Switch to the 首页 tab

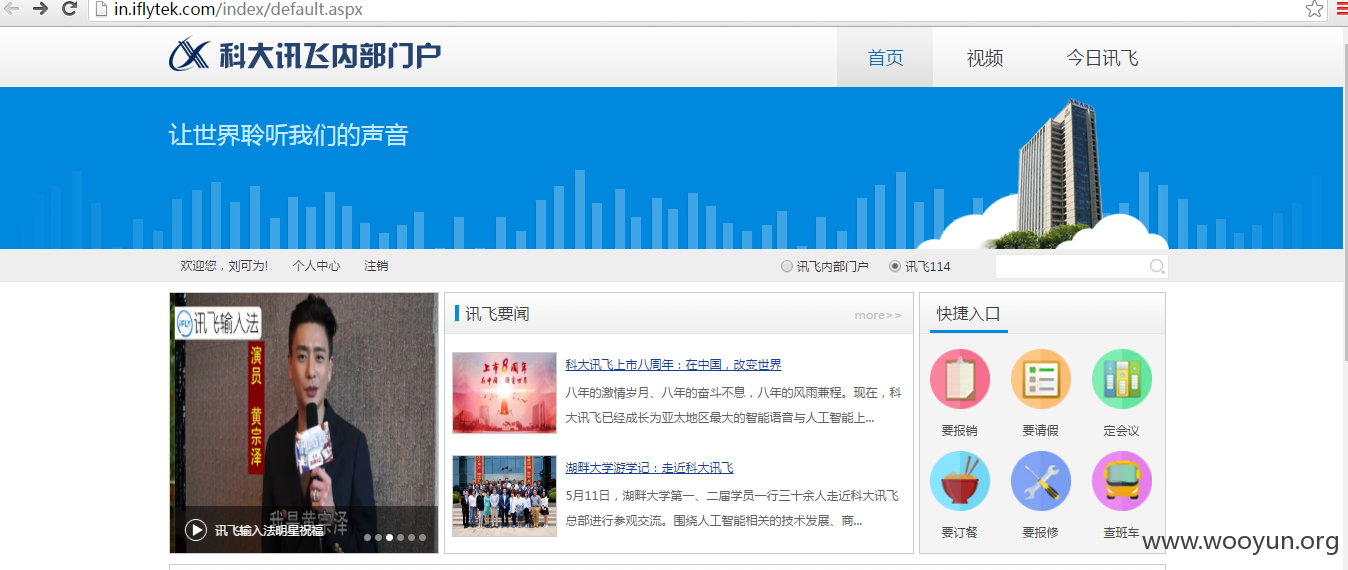(x=885, y=58)
